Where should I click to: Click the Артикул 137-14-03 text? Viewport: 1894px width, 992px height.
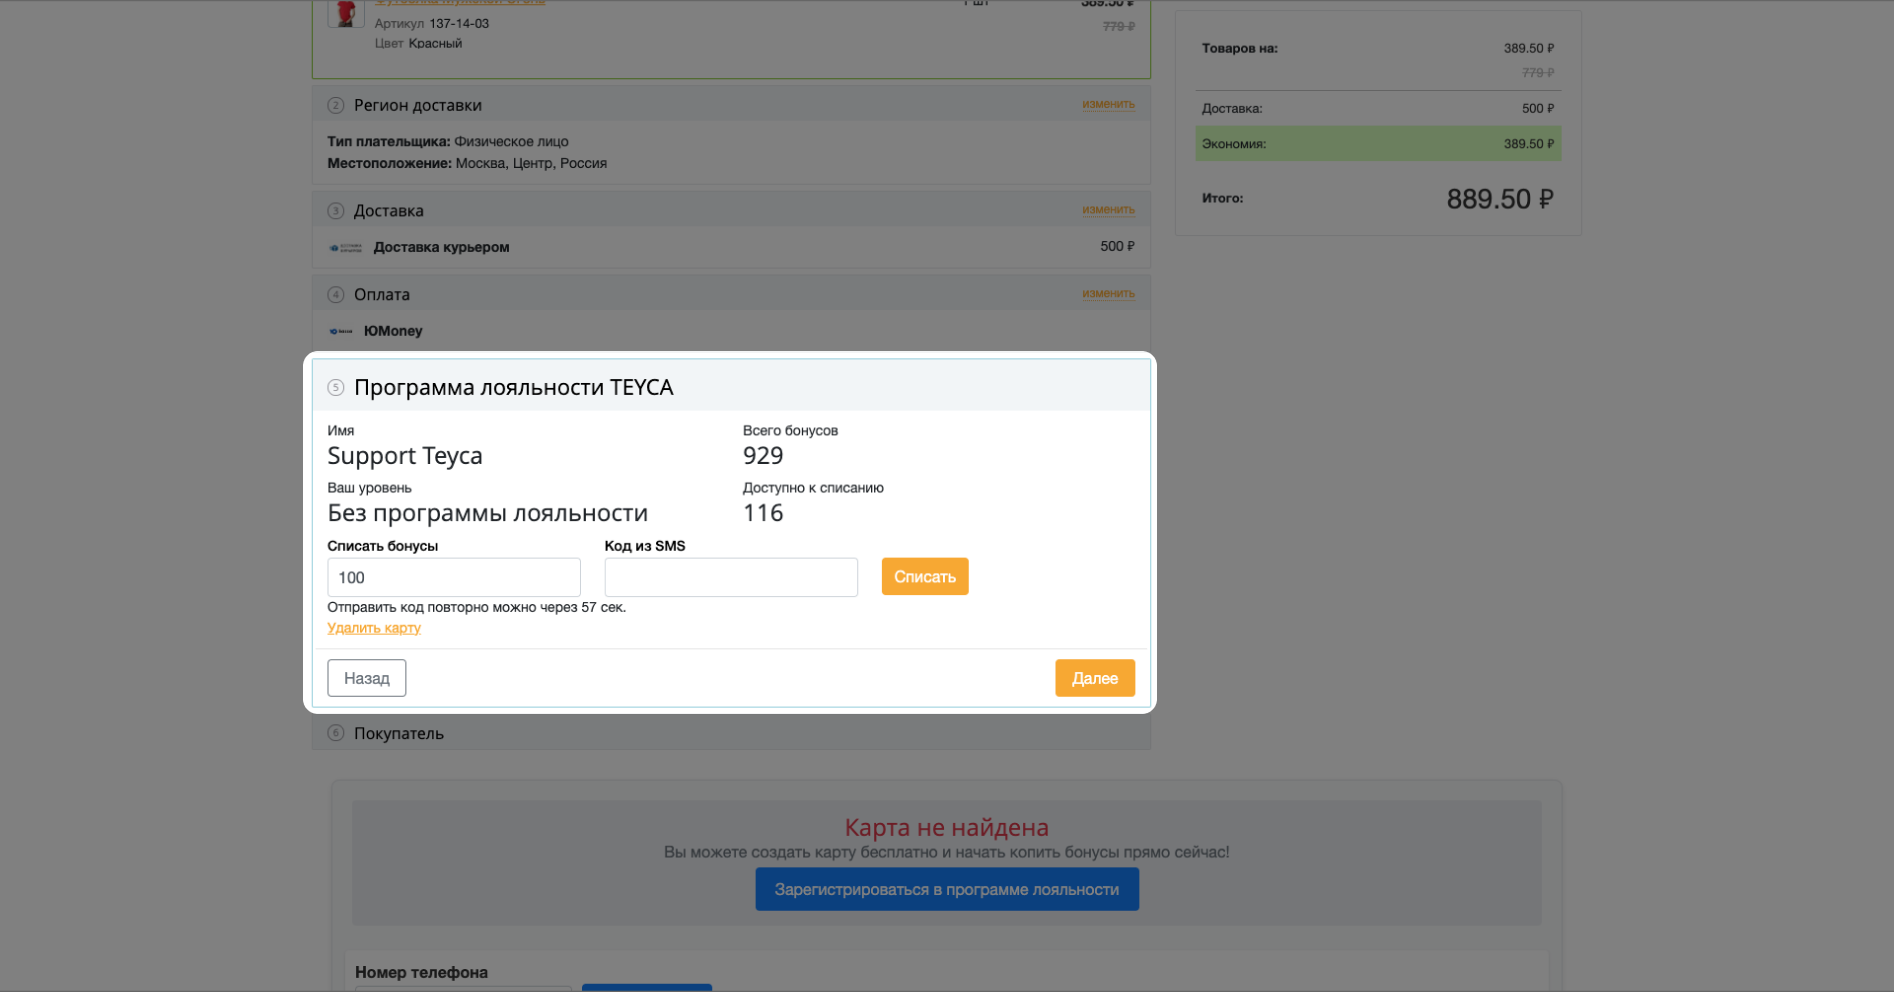point(432,23)
